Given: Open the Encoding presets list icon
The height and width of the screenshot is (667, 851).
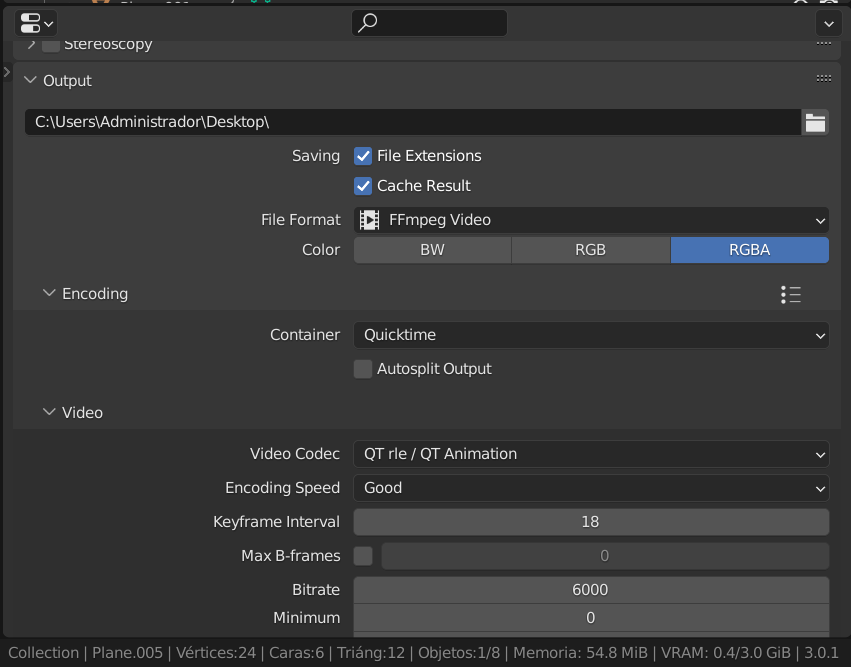Looking at the screenshot, I should click(791, 294).
